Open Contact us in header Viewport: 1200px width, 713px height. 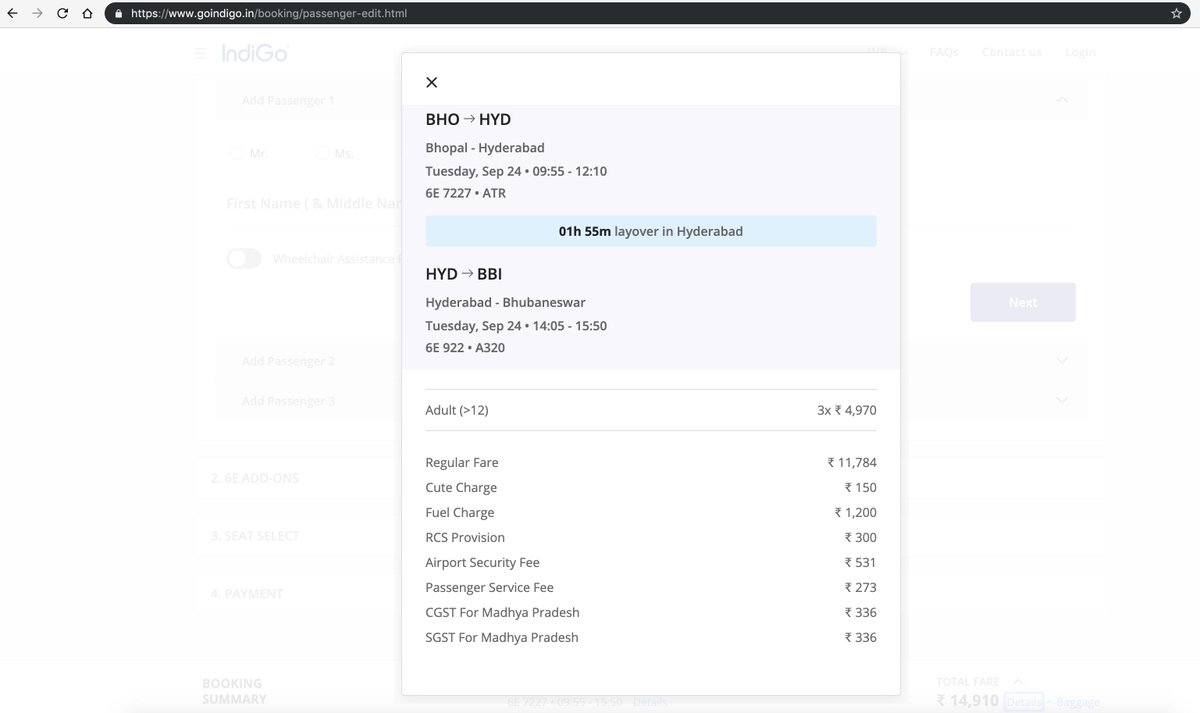(x=1011, y=52)
